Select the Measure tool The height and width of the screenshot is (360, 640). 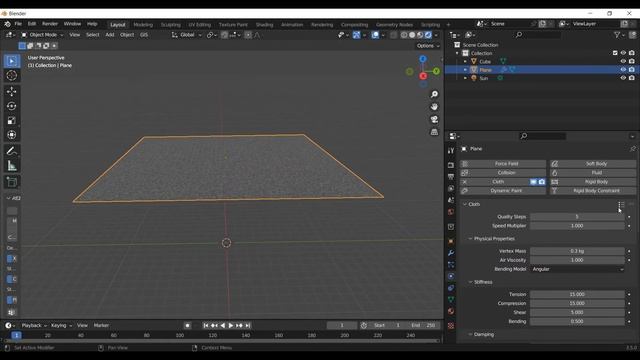[12, 166]
